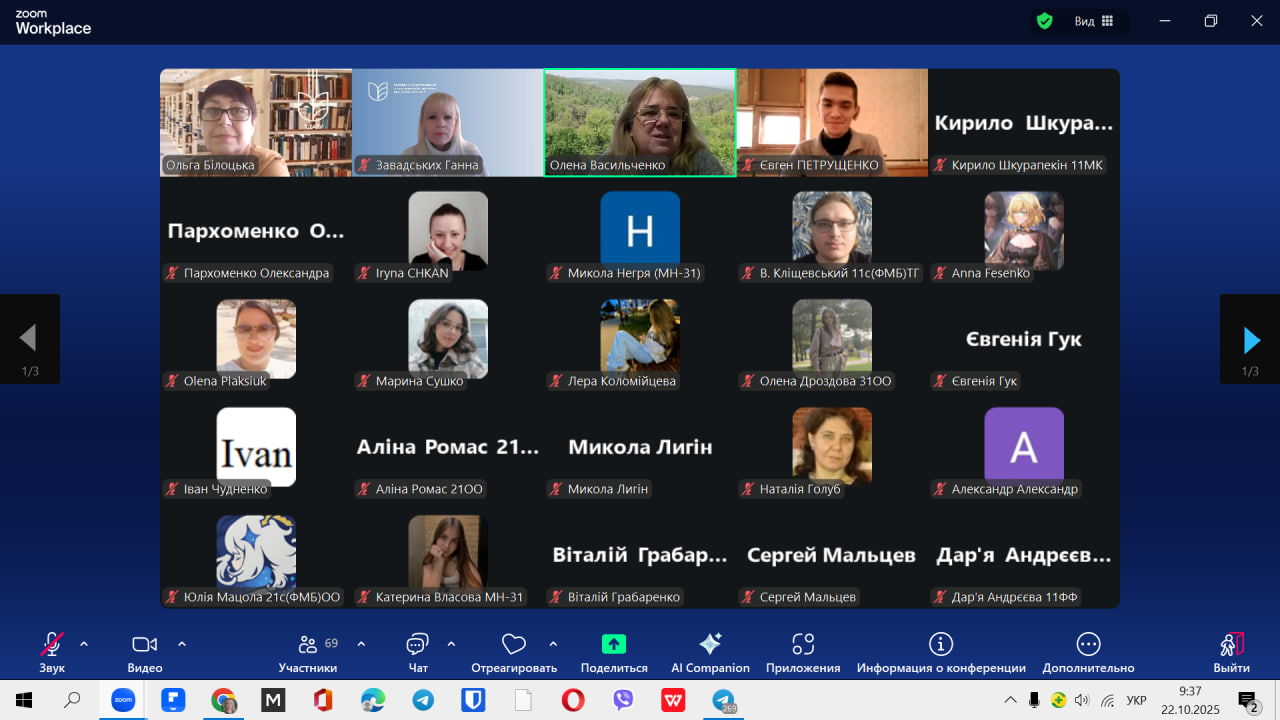Screen dimensions: 1280x720
Task: Open the Участники participants panel
Action: [308, 652]
